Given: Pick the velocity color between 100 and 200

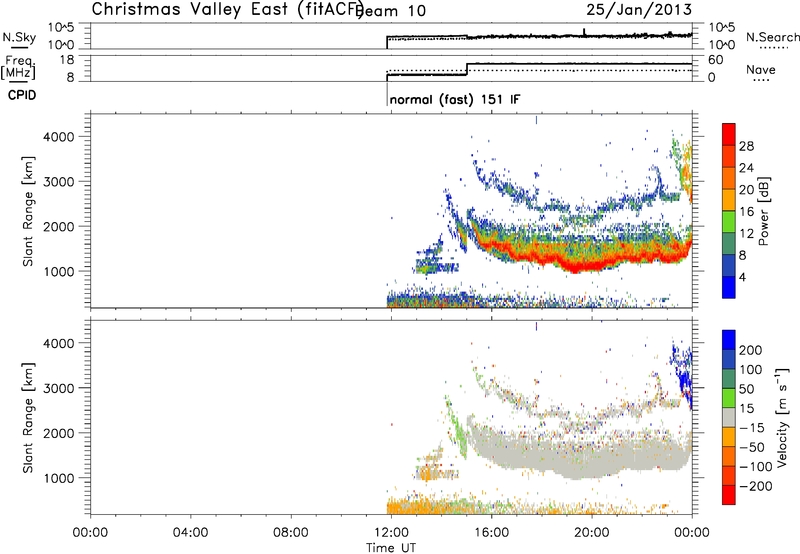Looking at the screenshot, I should (729, 360).
